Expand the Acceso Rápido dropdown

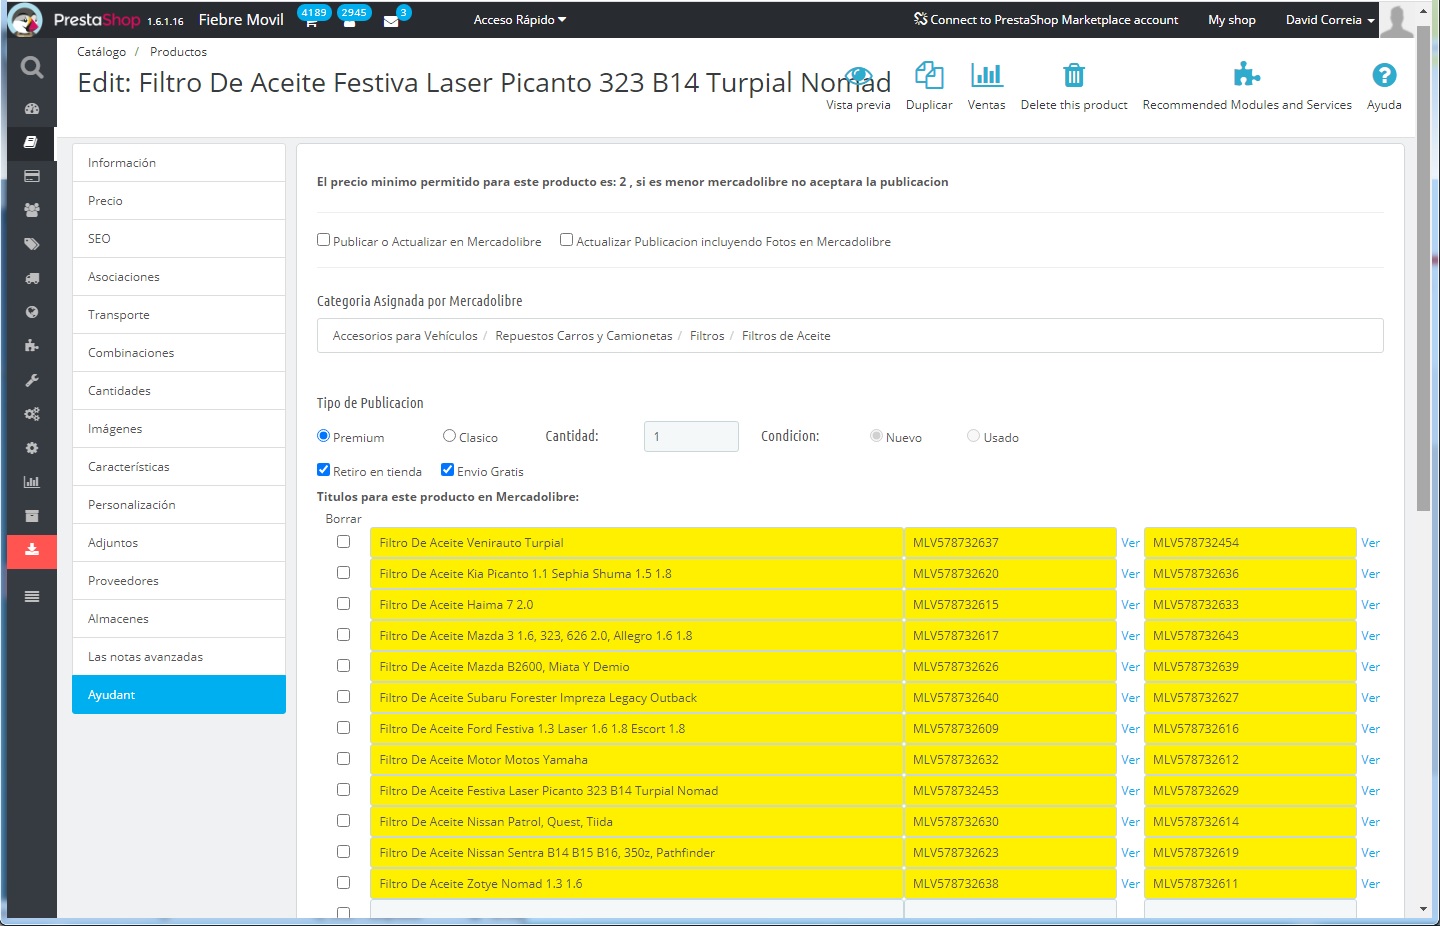click(519, 20)
